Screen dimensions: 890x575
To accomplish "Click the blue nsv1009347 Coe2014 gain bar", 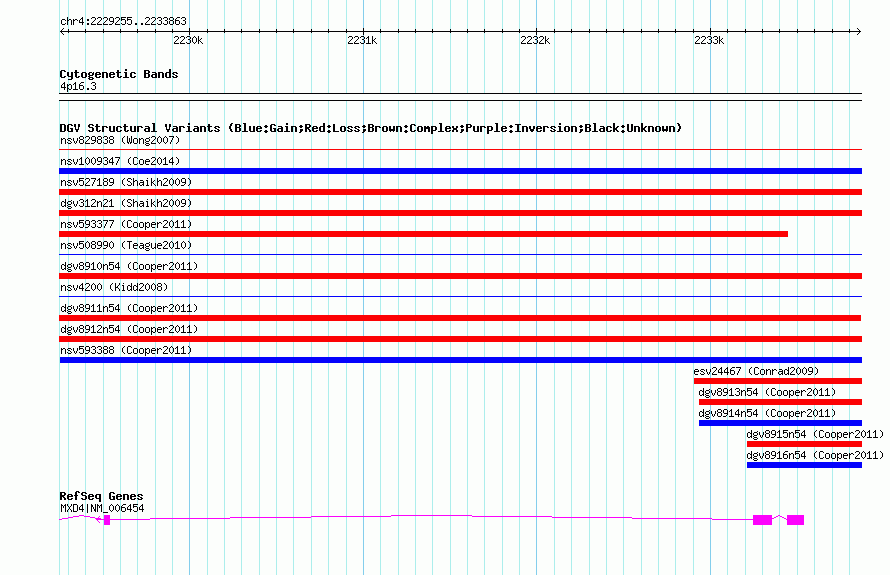I will pos(460,171).
